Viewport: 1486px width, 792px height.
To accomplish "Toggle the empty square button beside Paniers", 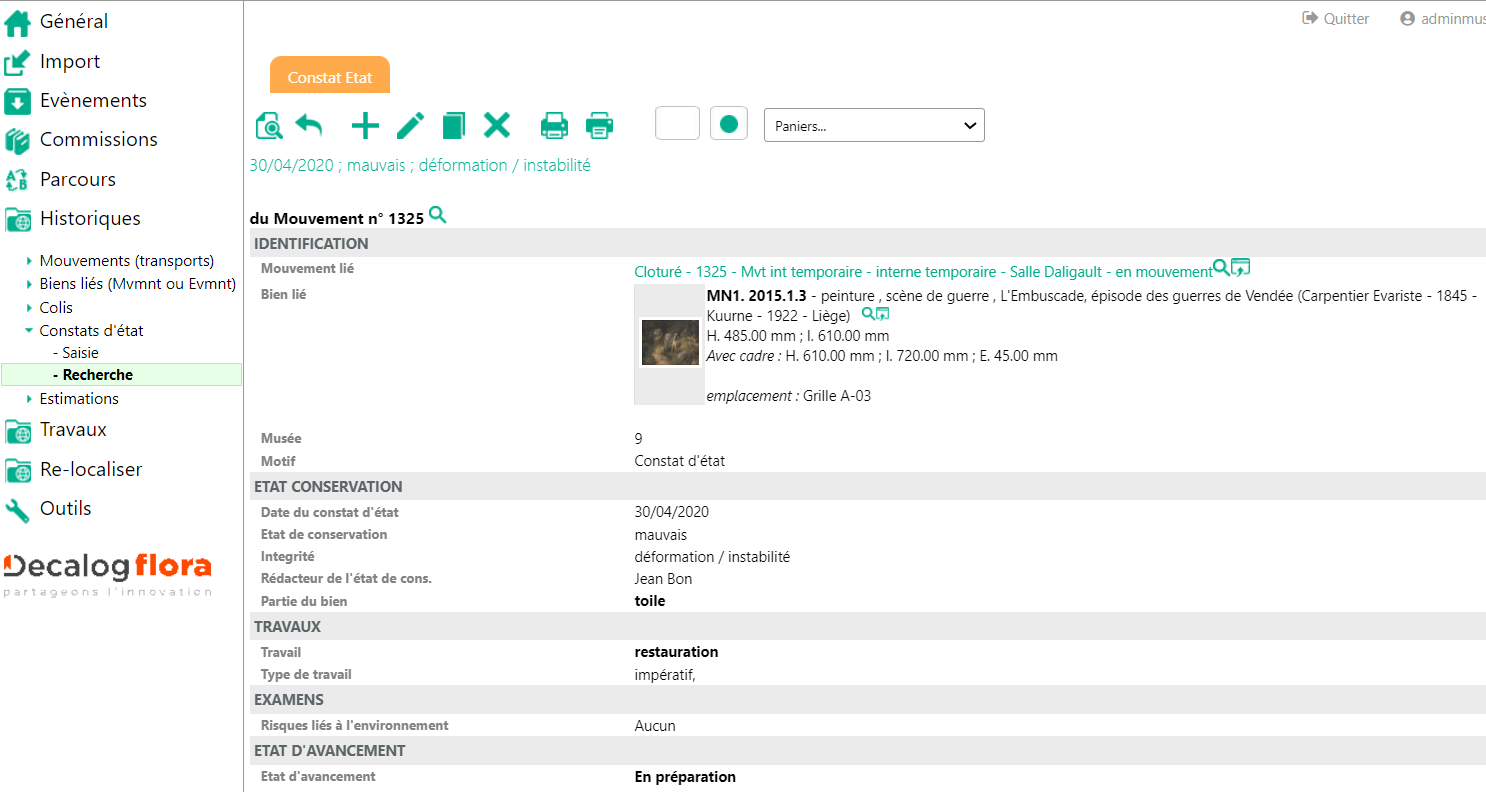I will (677, 124).
